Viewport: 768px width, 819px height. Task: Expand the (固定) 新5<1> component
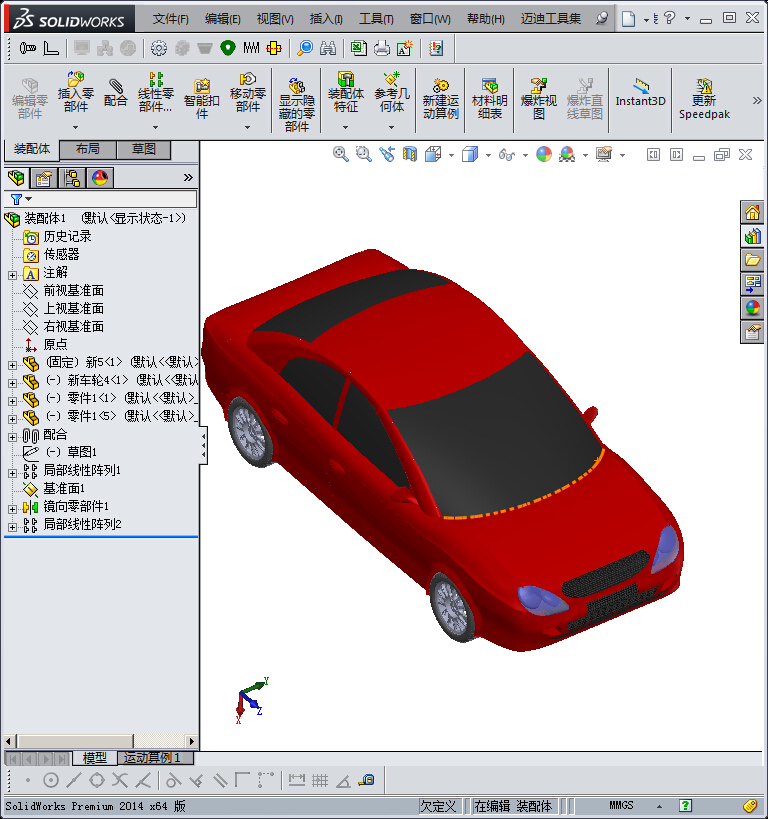(13, 365)
